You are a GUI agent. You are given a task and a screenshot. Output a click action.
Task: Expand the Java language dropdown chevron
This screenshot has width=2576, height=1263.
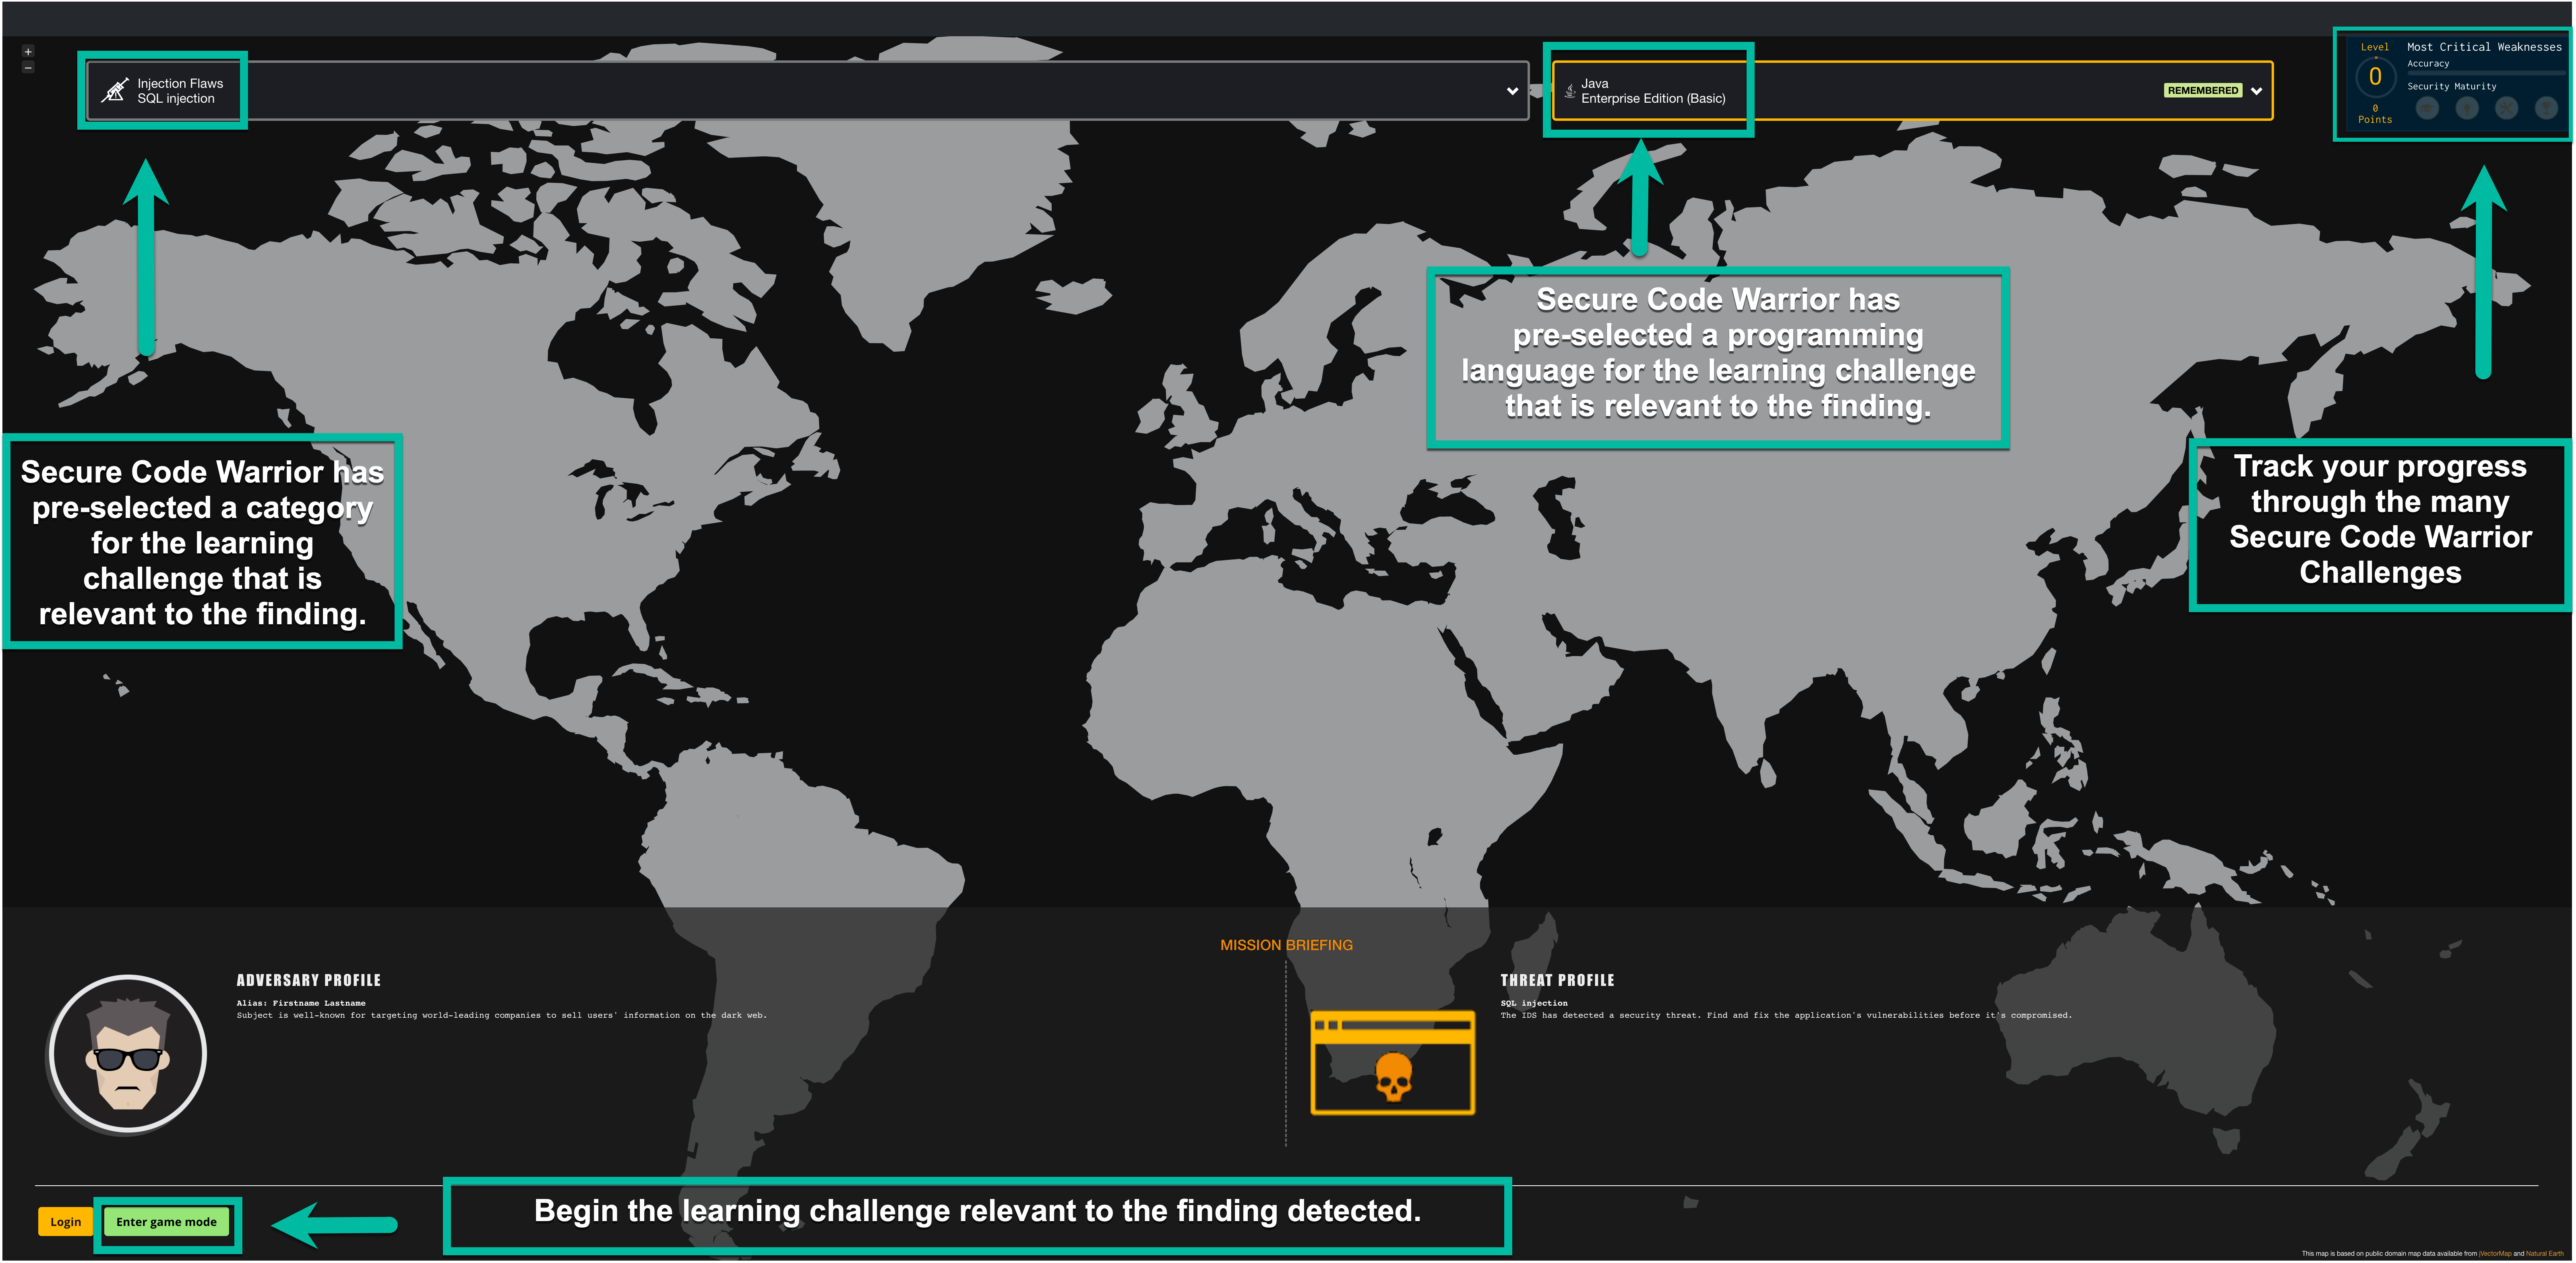(x=2257, y=91)
